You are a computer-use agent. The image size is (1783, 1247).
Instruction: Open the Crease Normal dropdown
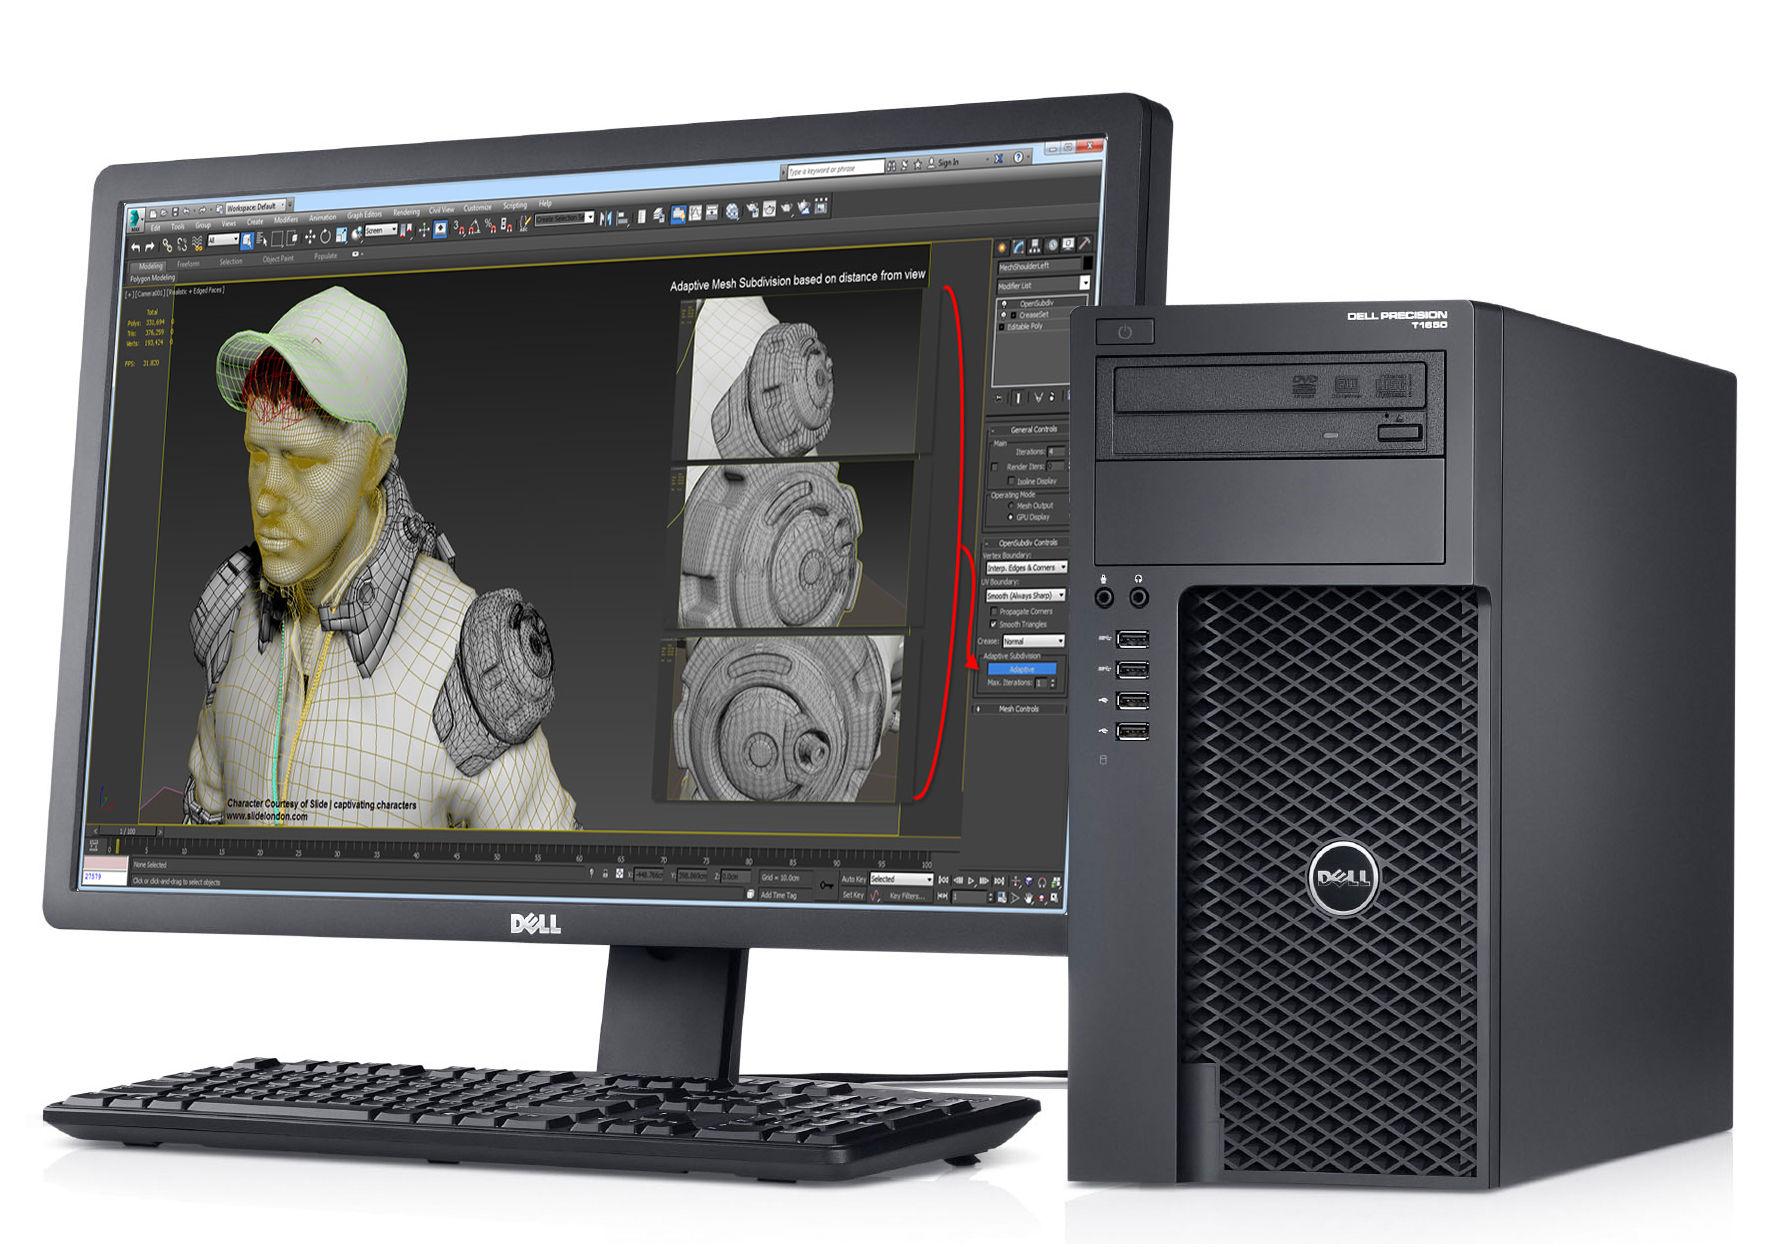1034,642
